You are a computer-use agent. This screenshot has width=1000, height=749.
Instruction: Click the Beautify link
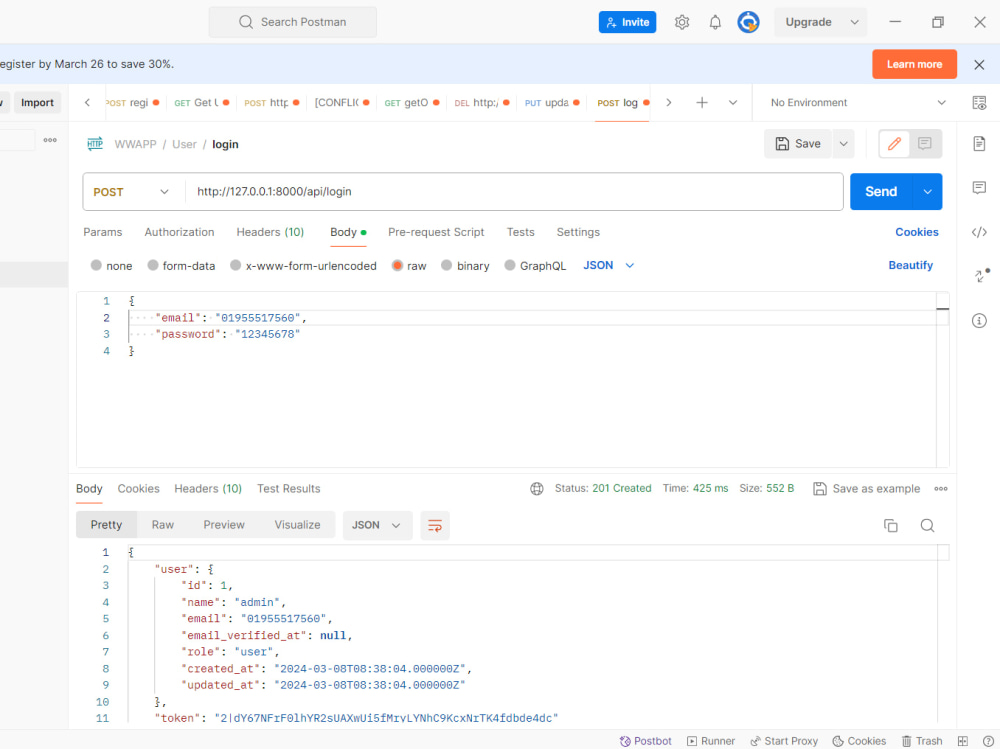pos(910,265)
